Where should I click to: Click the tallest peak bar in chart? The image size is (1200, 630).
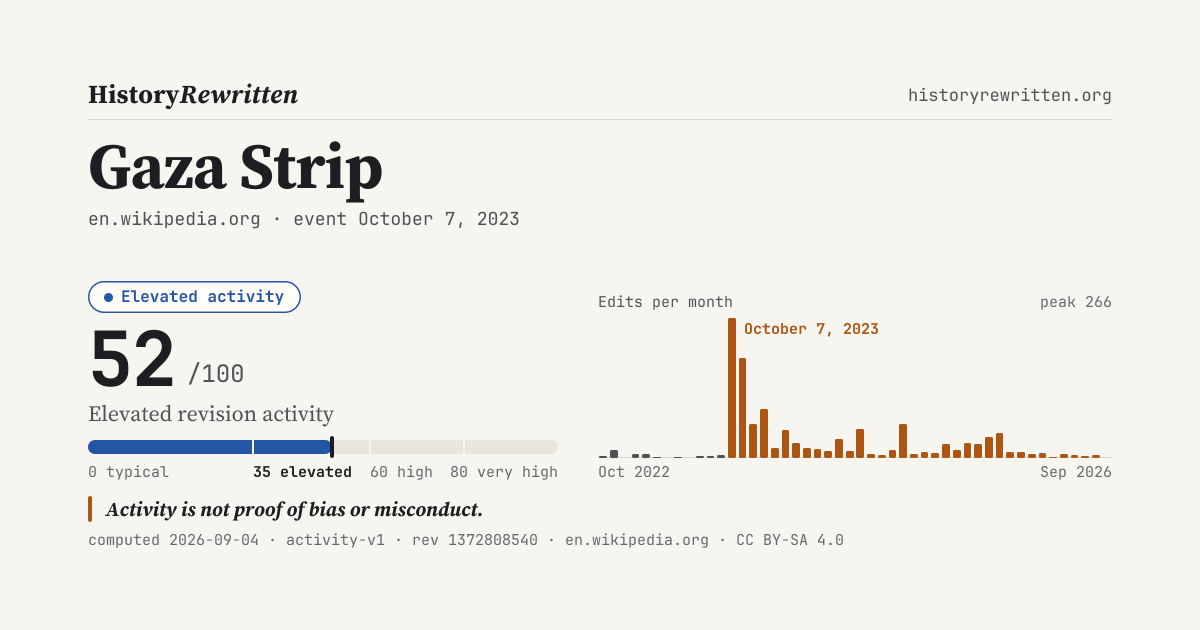coord(732,388)
